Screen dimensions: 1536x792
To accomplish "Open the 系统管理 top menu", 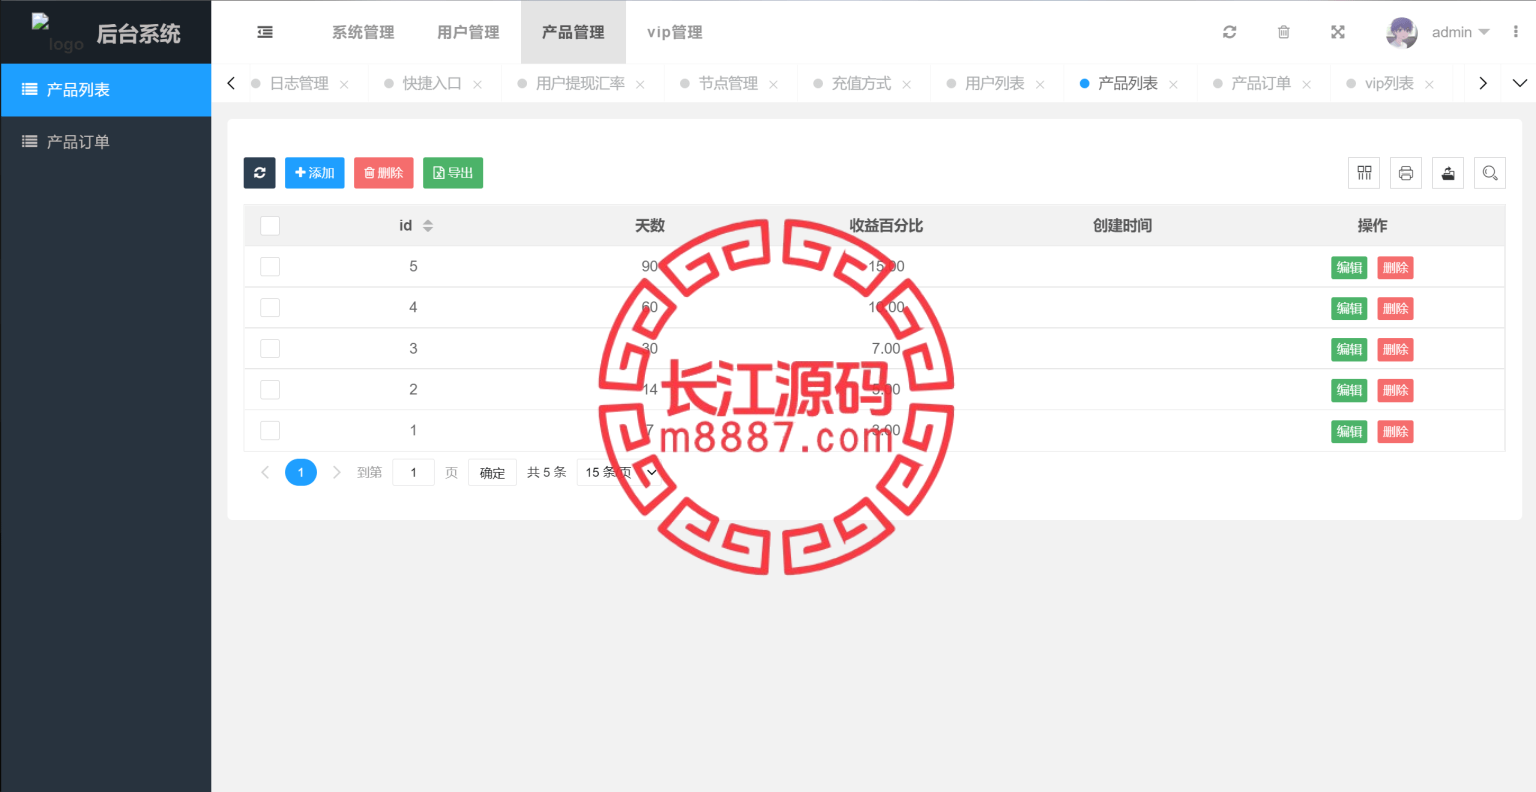I will (x=363, y=32).
